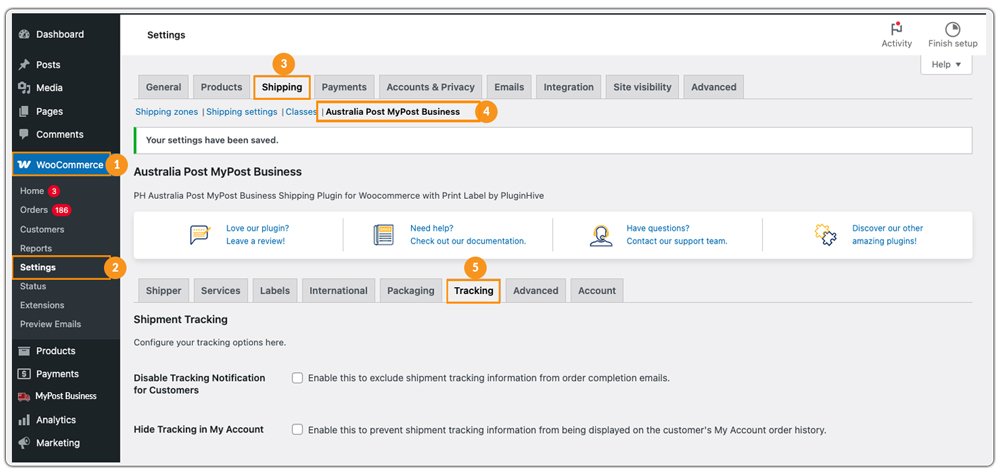Click the Marketing megaphone icon
The image size is (1000, 473).
point(24,443)
